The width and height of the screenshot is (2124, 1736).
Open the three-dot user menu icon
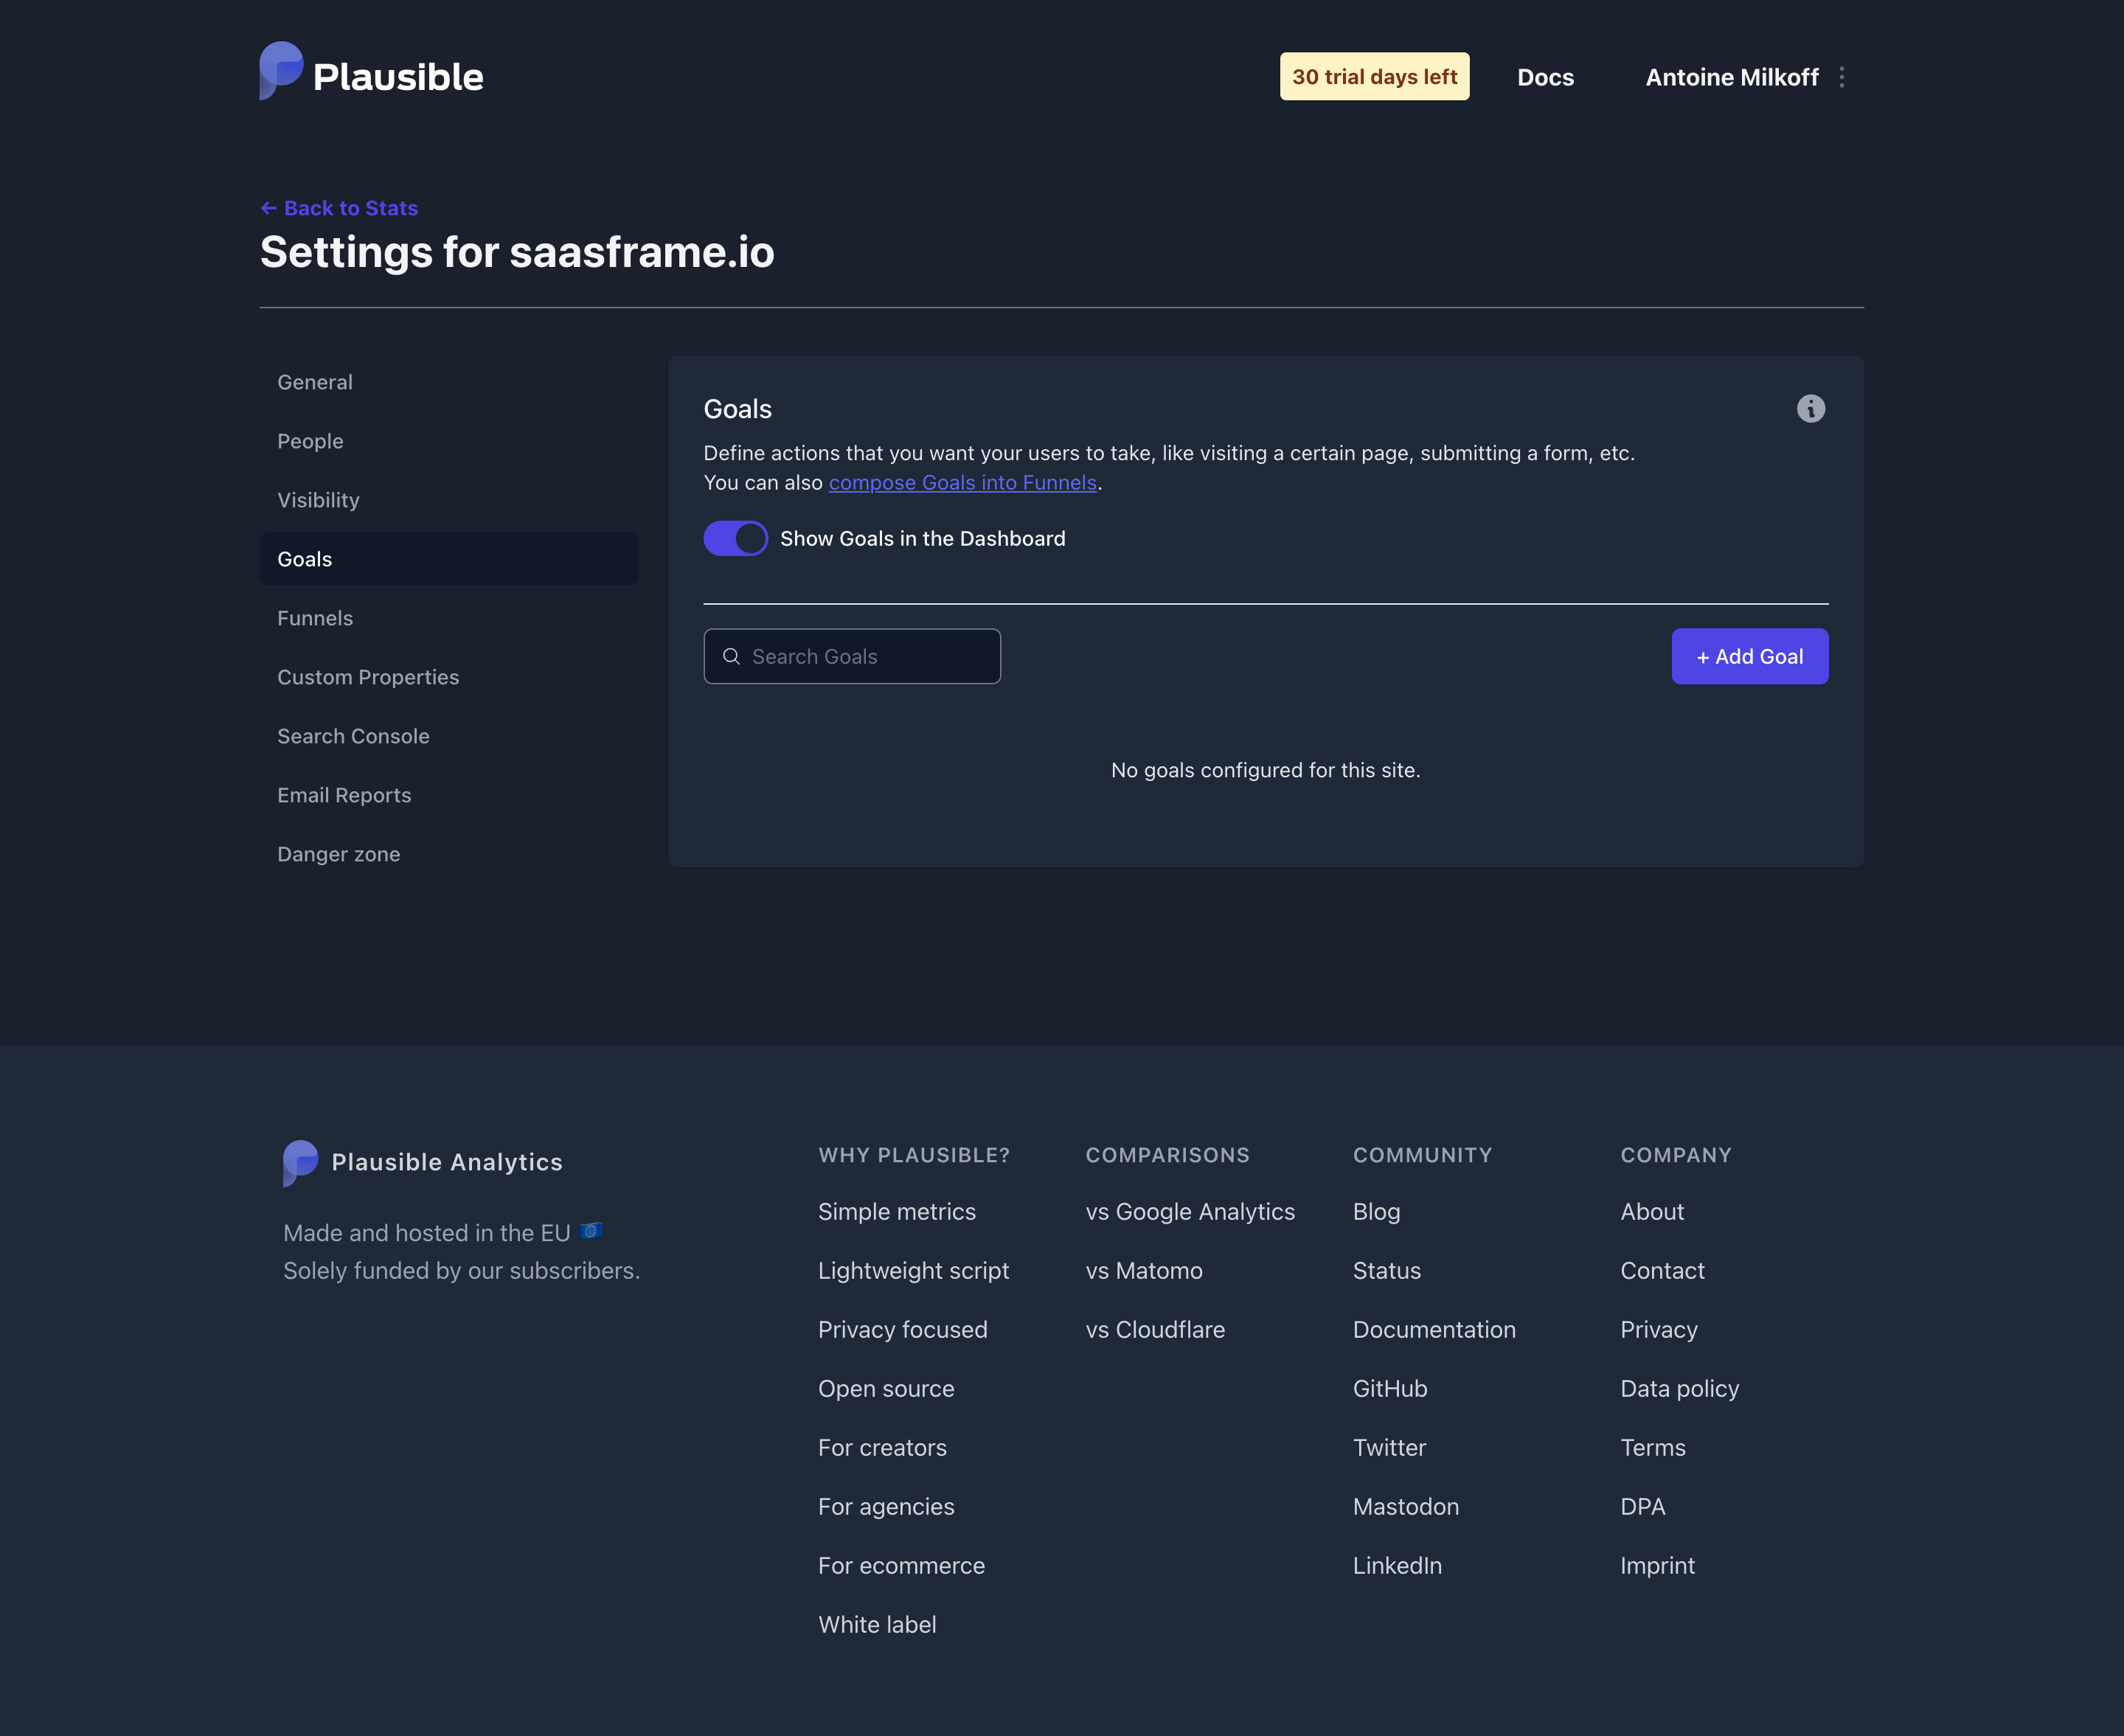pos(1841,77)
